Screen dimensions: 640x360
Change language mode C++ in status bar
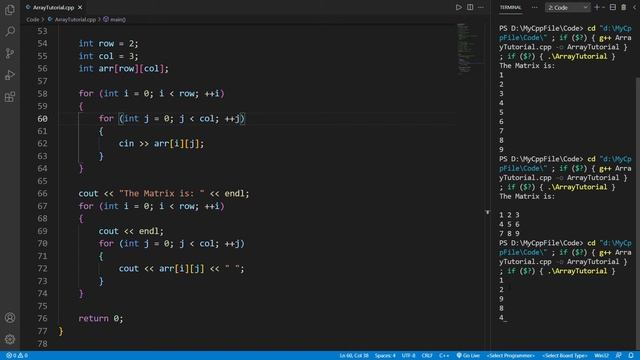(x=444, y=356)
